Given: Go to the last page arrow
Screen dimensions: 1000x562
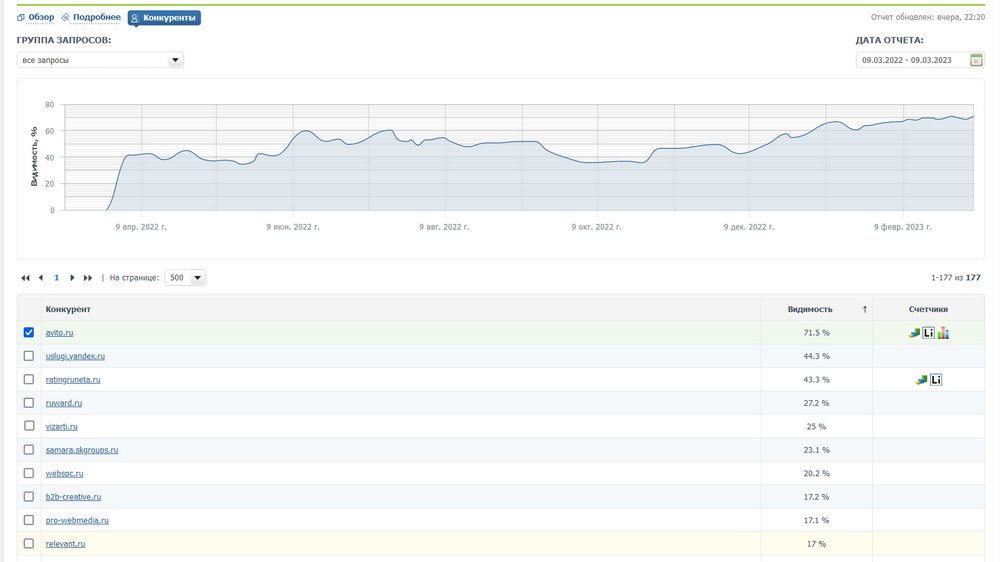Looking at the screenshot, I should click(x=88, y=278).
